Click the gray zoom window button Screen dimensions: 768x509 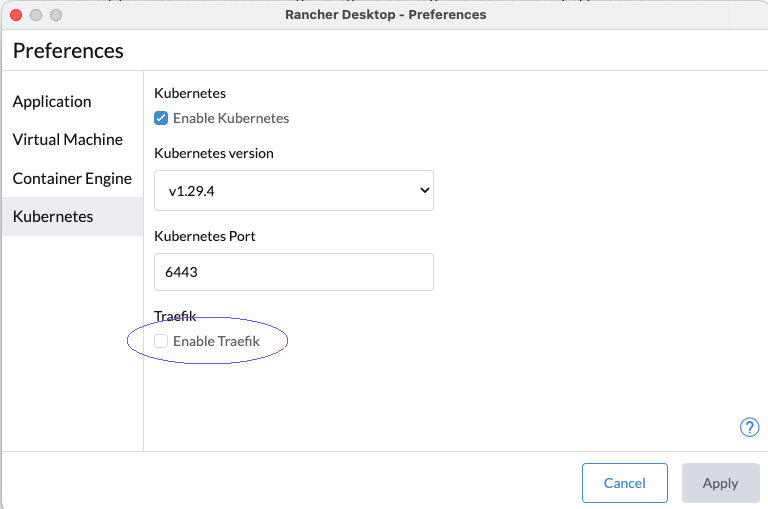coord(56,15)
